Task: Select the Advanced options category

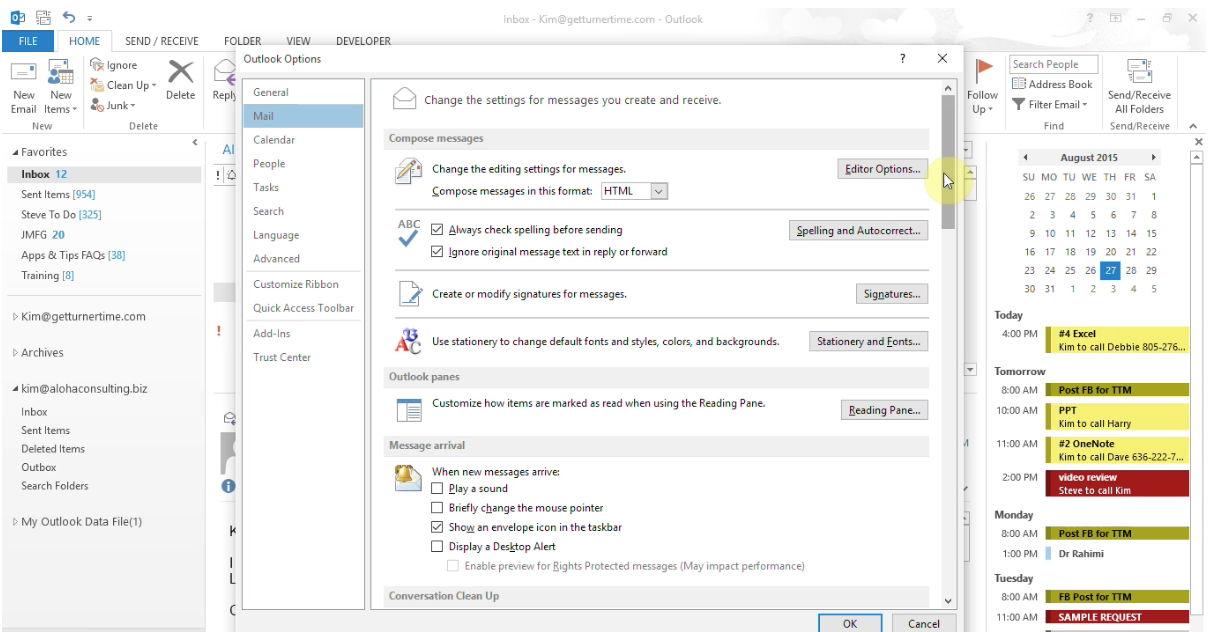Action: [x=303, y=259]
